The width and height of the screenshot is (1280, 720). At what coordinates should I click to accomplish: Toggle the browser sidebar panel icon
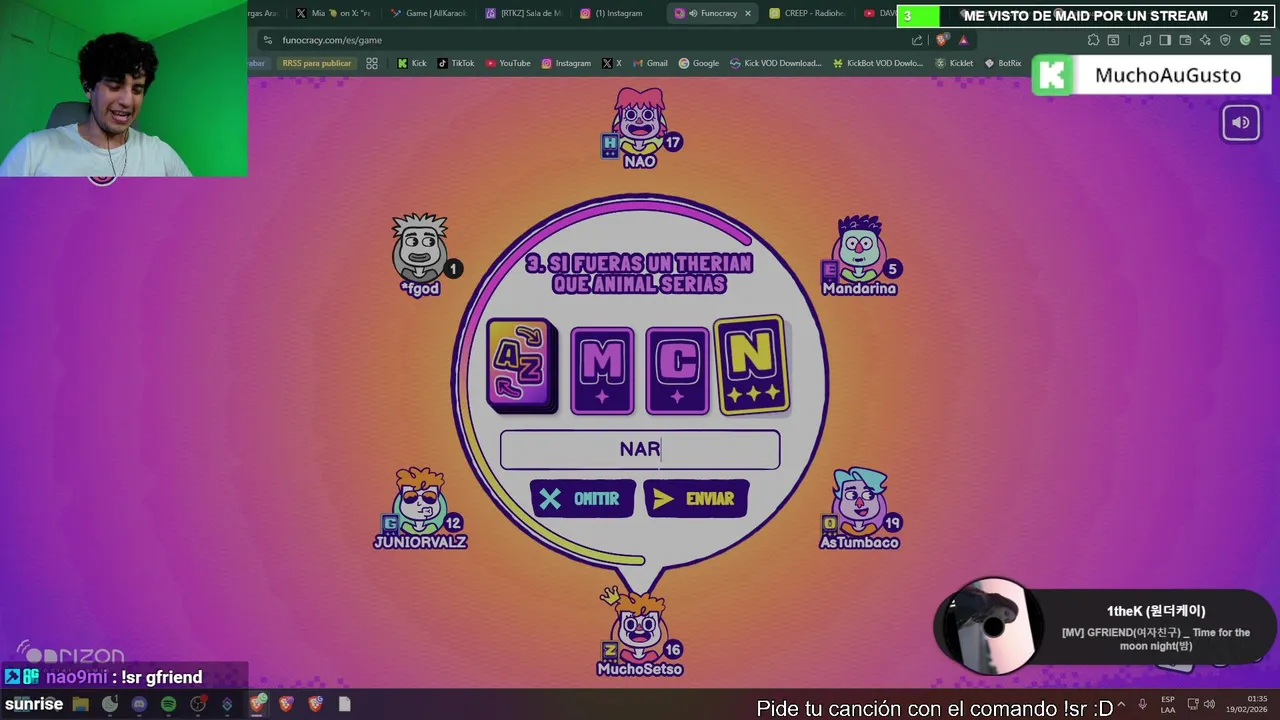[x=1165, y=40]
